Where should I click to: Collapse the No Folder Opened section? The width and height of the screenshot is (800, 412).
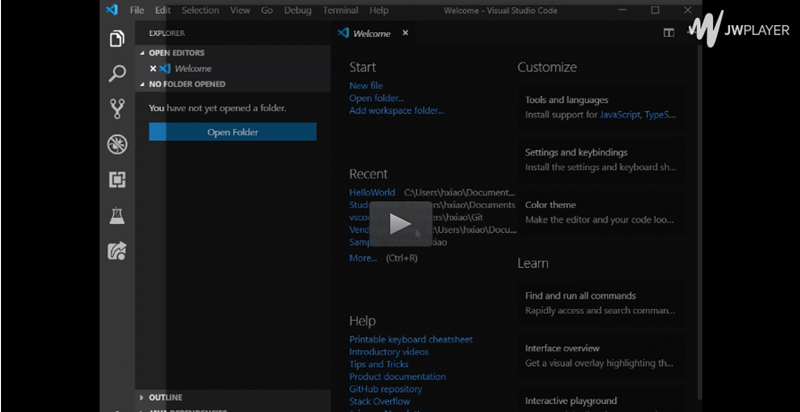[186, 84]
